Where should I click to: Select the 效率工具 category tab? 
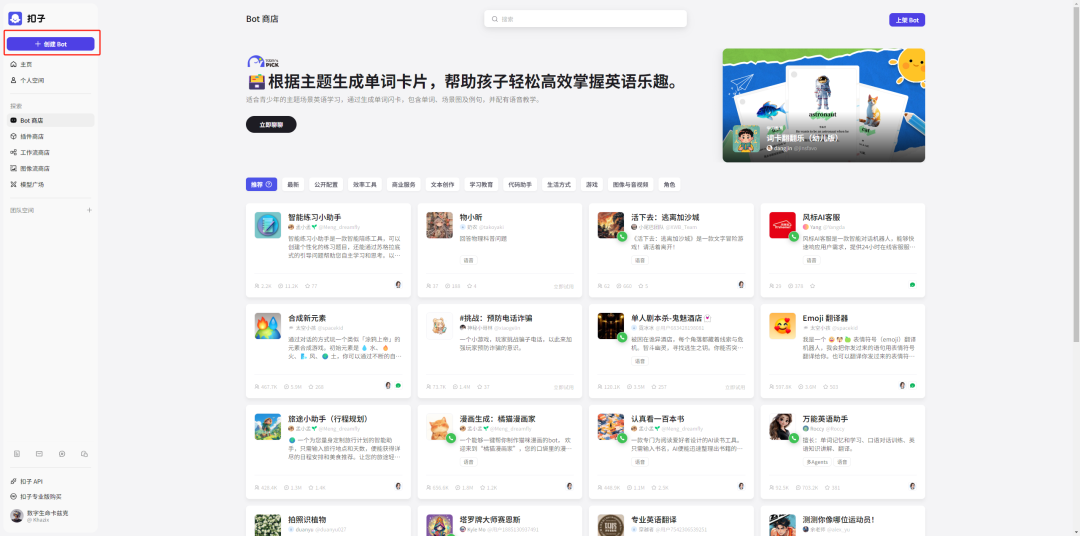pos(365,185)
